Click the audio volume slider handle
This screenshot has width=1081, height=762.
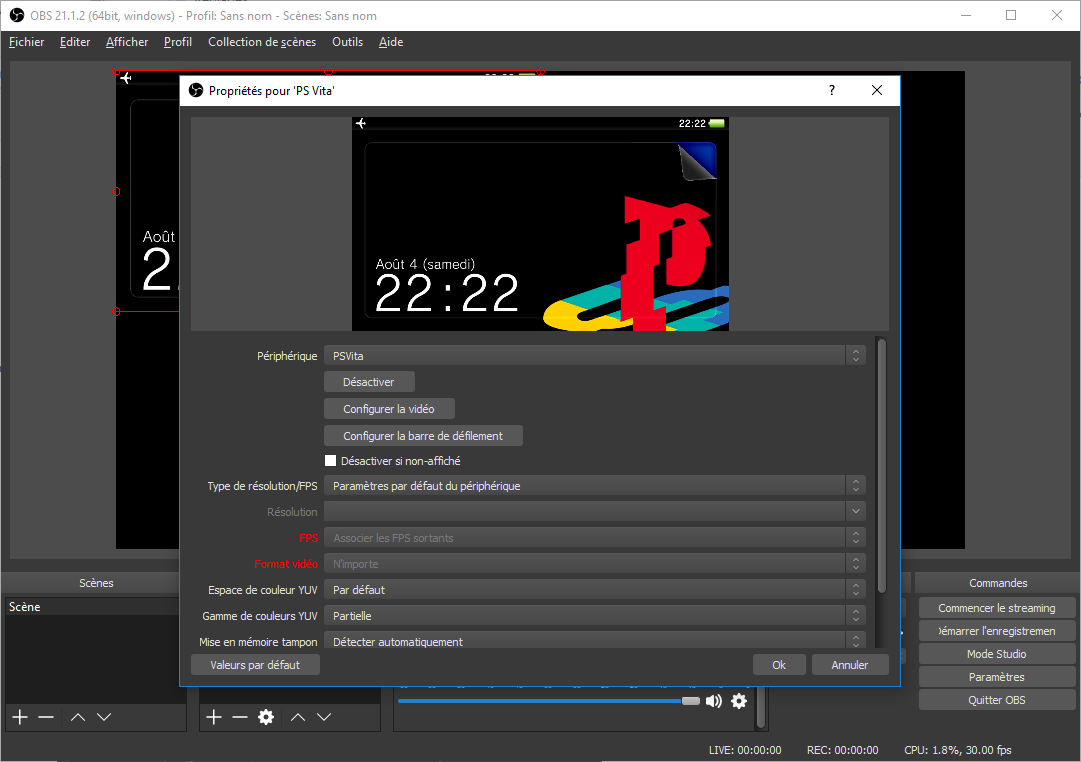691,701
